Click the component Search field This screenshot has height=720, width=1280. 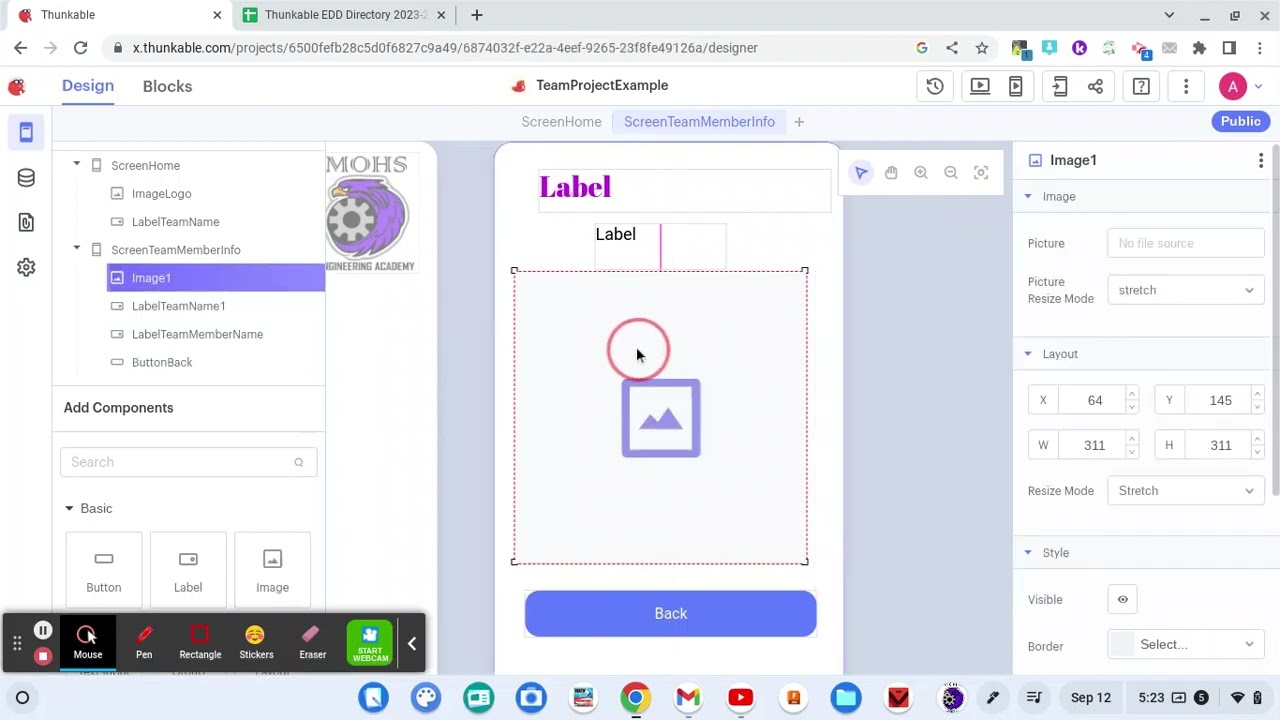[x=188, y=462]
